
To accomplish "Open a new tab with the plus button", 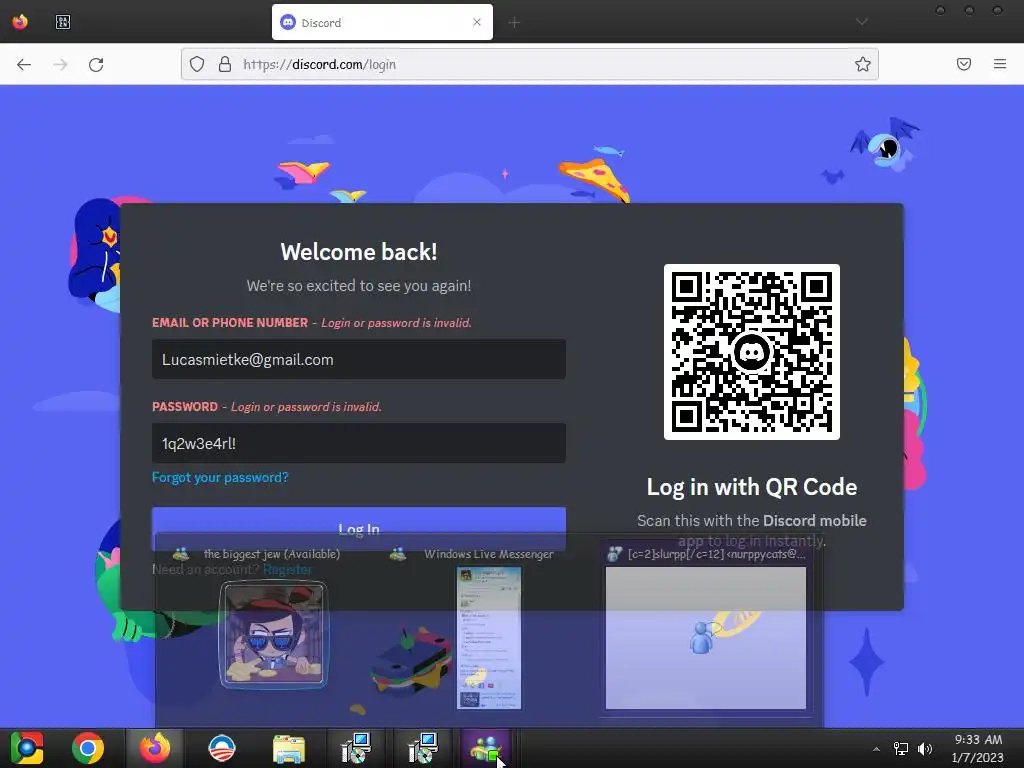I will pyautogui.click(x=514, y=23).
